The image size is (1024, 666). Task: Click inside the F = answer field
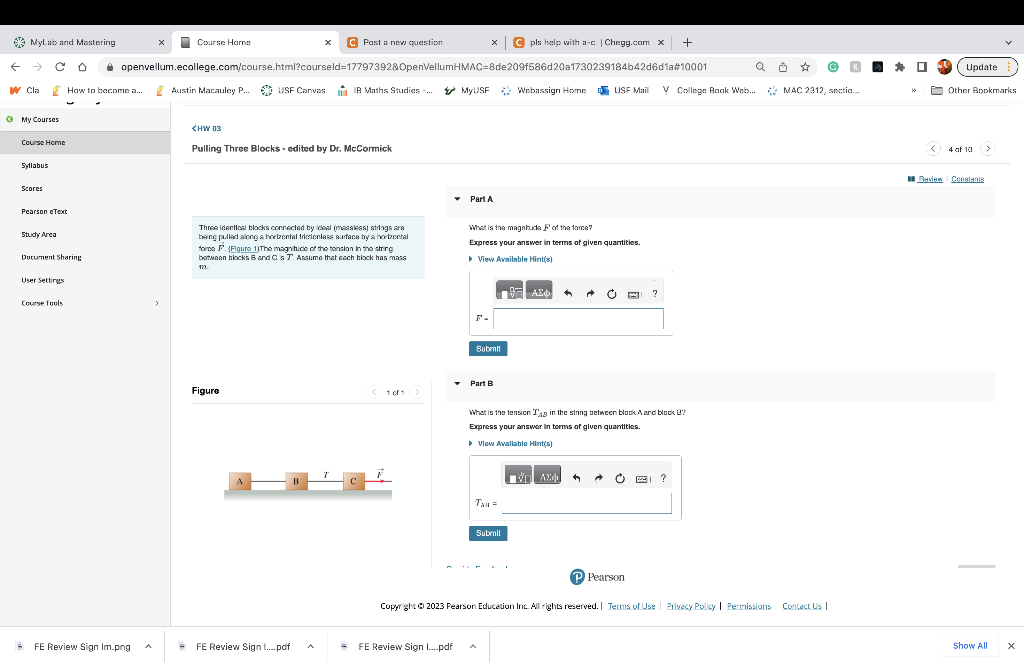[x=580, y=319]
